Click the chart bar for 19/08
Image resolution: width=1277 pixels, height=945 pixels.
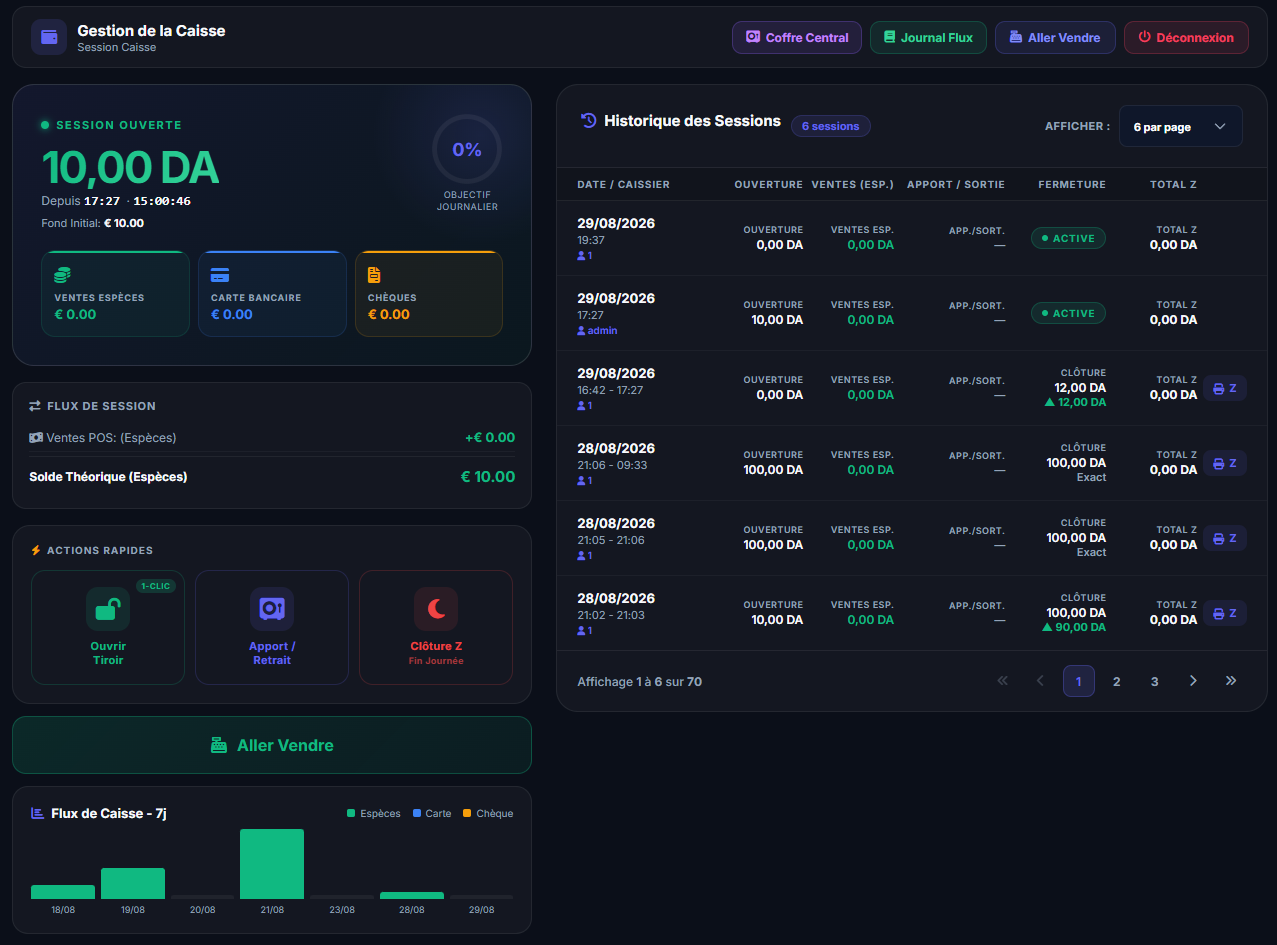point(133,883)
